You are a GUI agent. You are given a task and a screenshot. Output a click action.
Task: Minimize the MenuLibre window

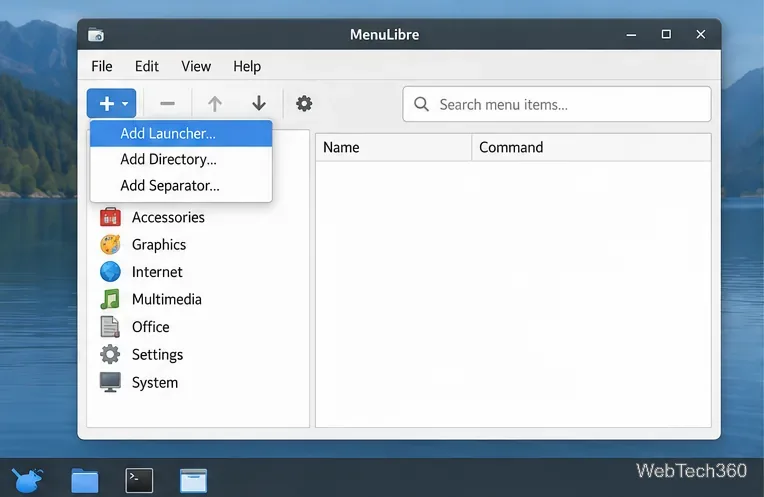[631, 35]
